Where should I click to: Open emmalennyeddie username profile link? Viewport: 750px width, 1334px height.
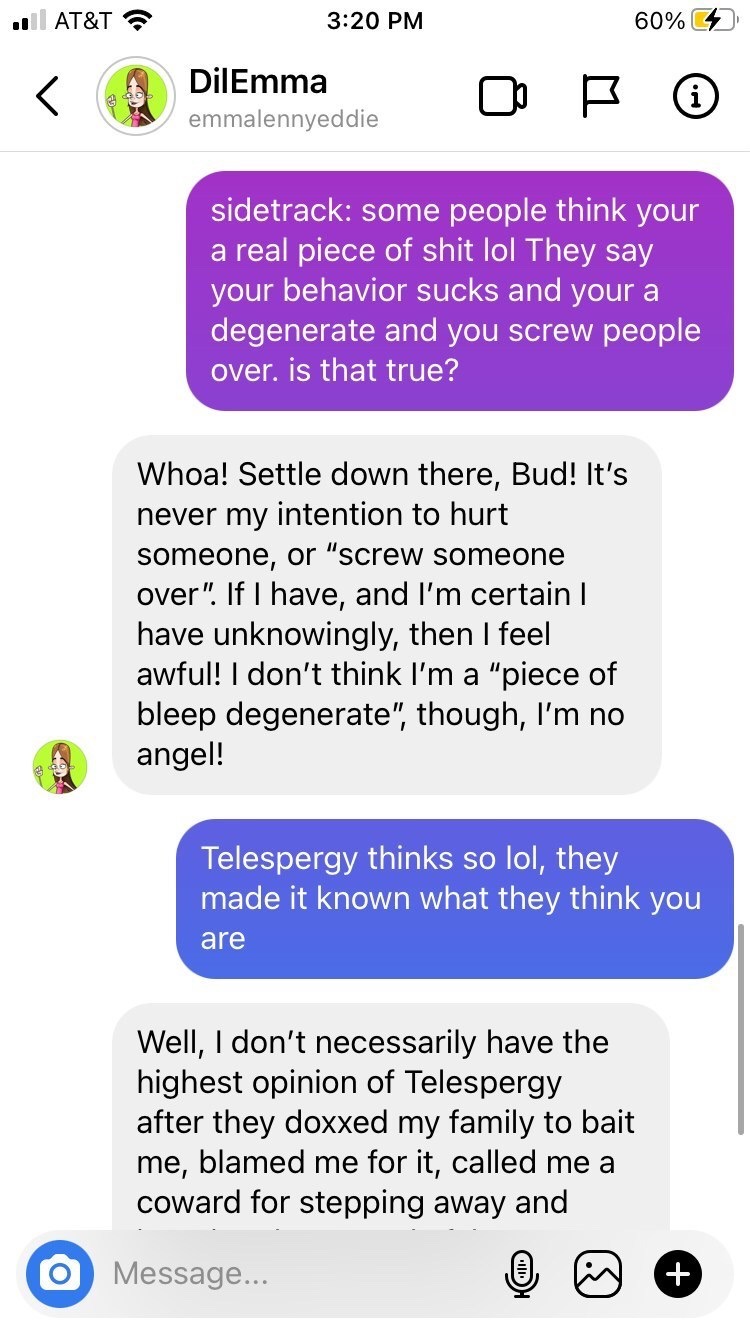click(x=284, y=119)
